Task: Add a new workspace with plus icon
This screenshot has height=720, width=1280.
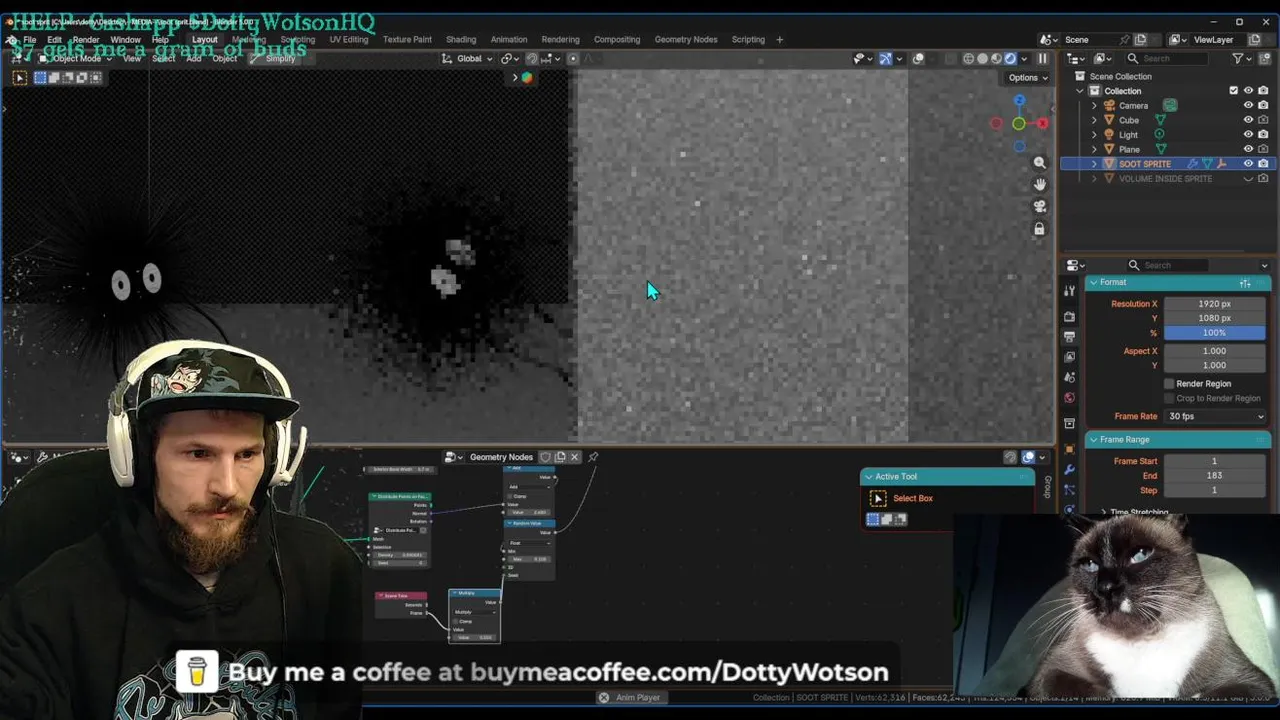Action: (x=780, y=39)
